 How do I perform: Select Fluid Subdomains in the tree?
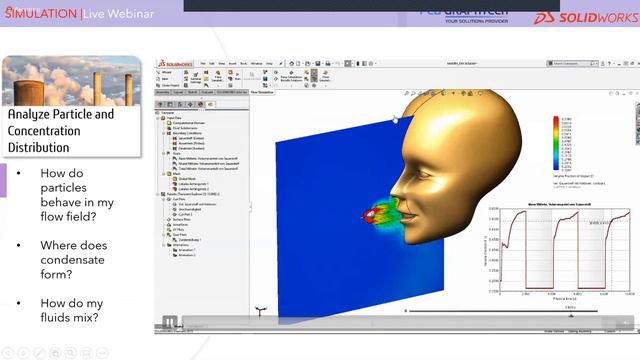coord(182,128)
